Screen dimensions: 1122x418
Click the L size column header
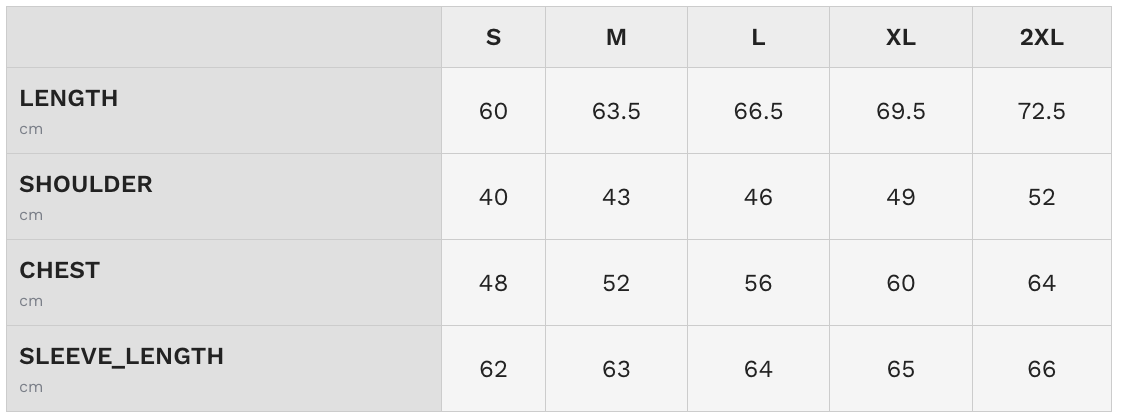[758, 38]
